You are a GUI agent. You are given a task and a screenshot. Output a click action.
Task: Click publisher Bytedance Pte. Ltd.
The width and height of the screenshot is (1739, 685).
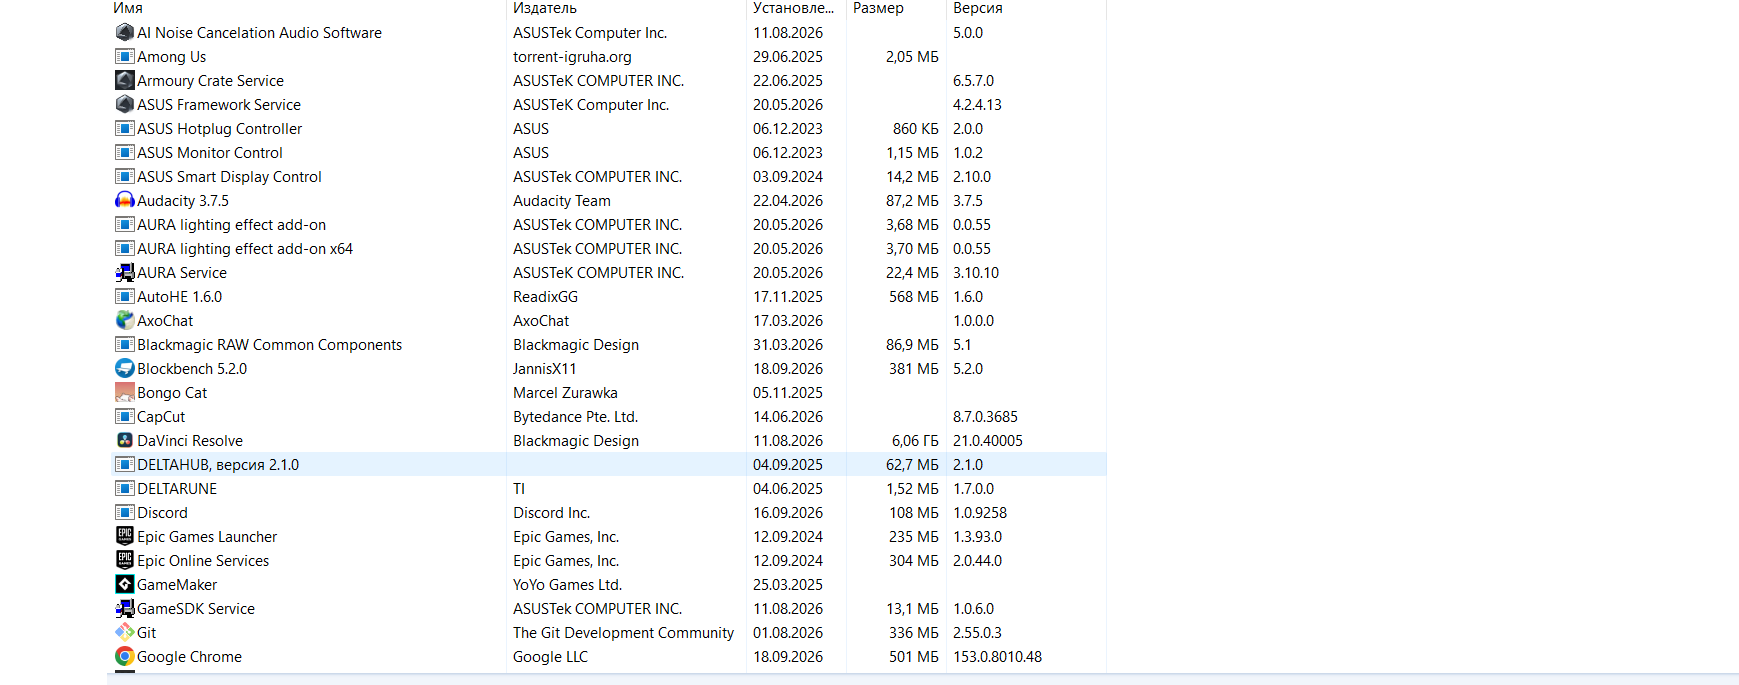coord(575,416)
